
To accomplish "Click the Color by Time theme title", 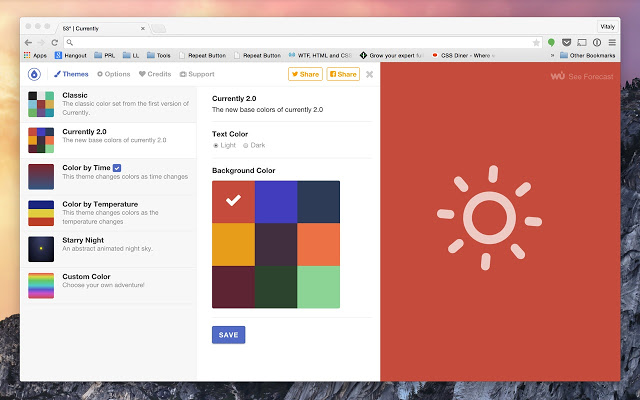I will point(87,168).
